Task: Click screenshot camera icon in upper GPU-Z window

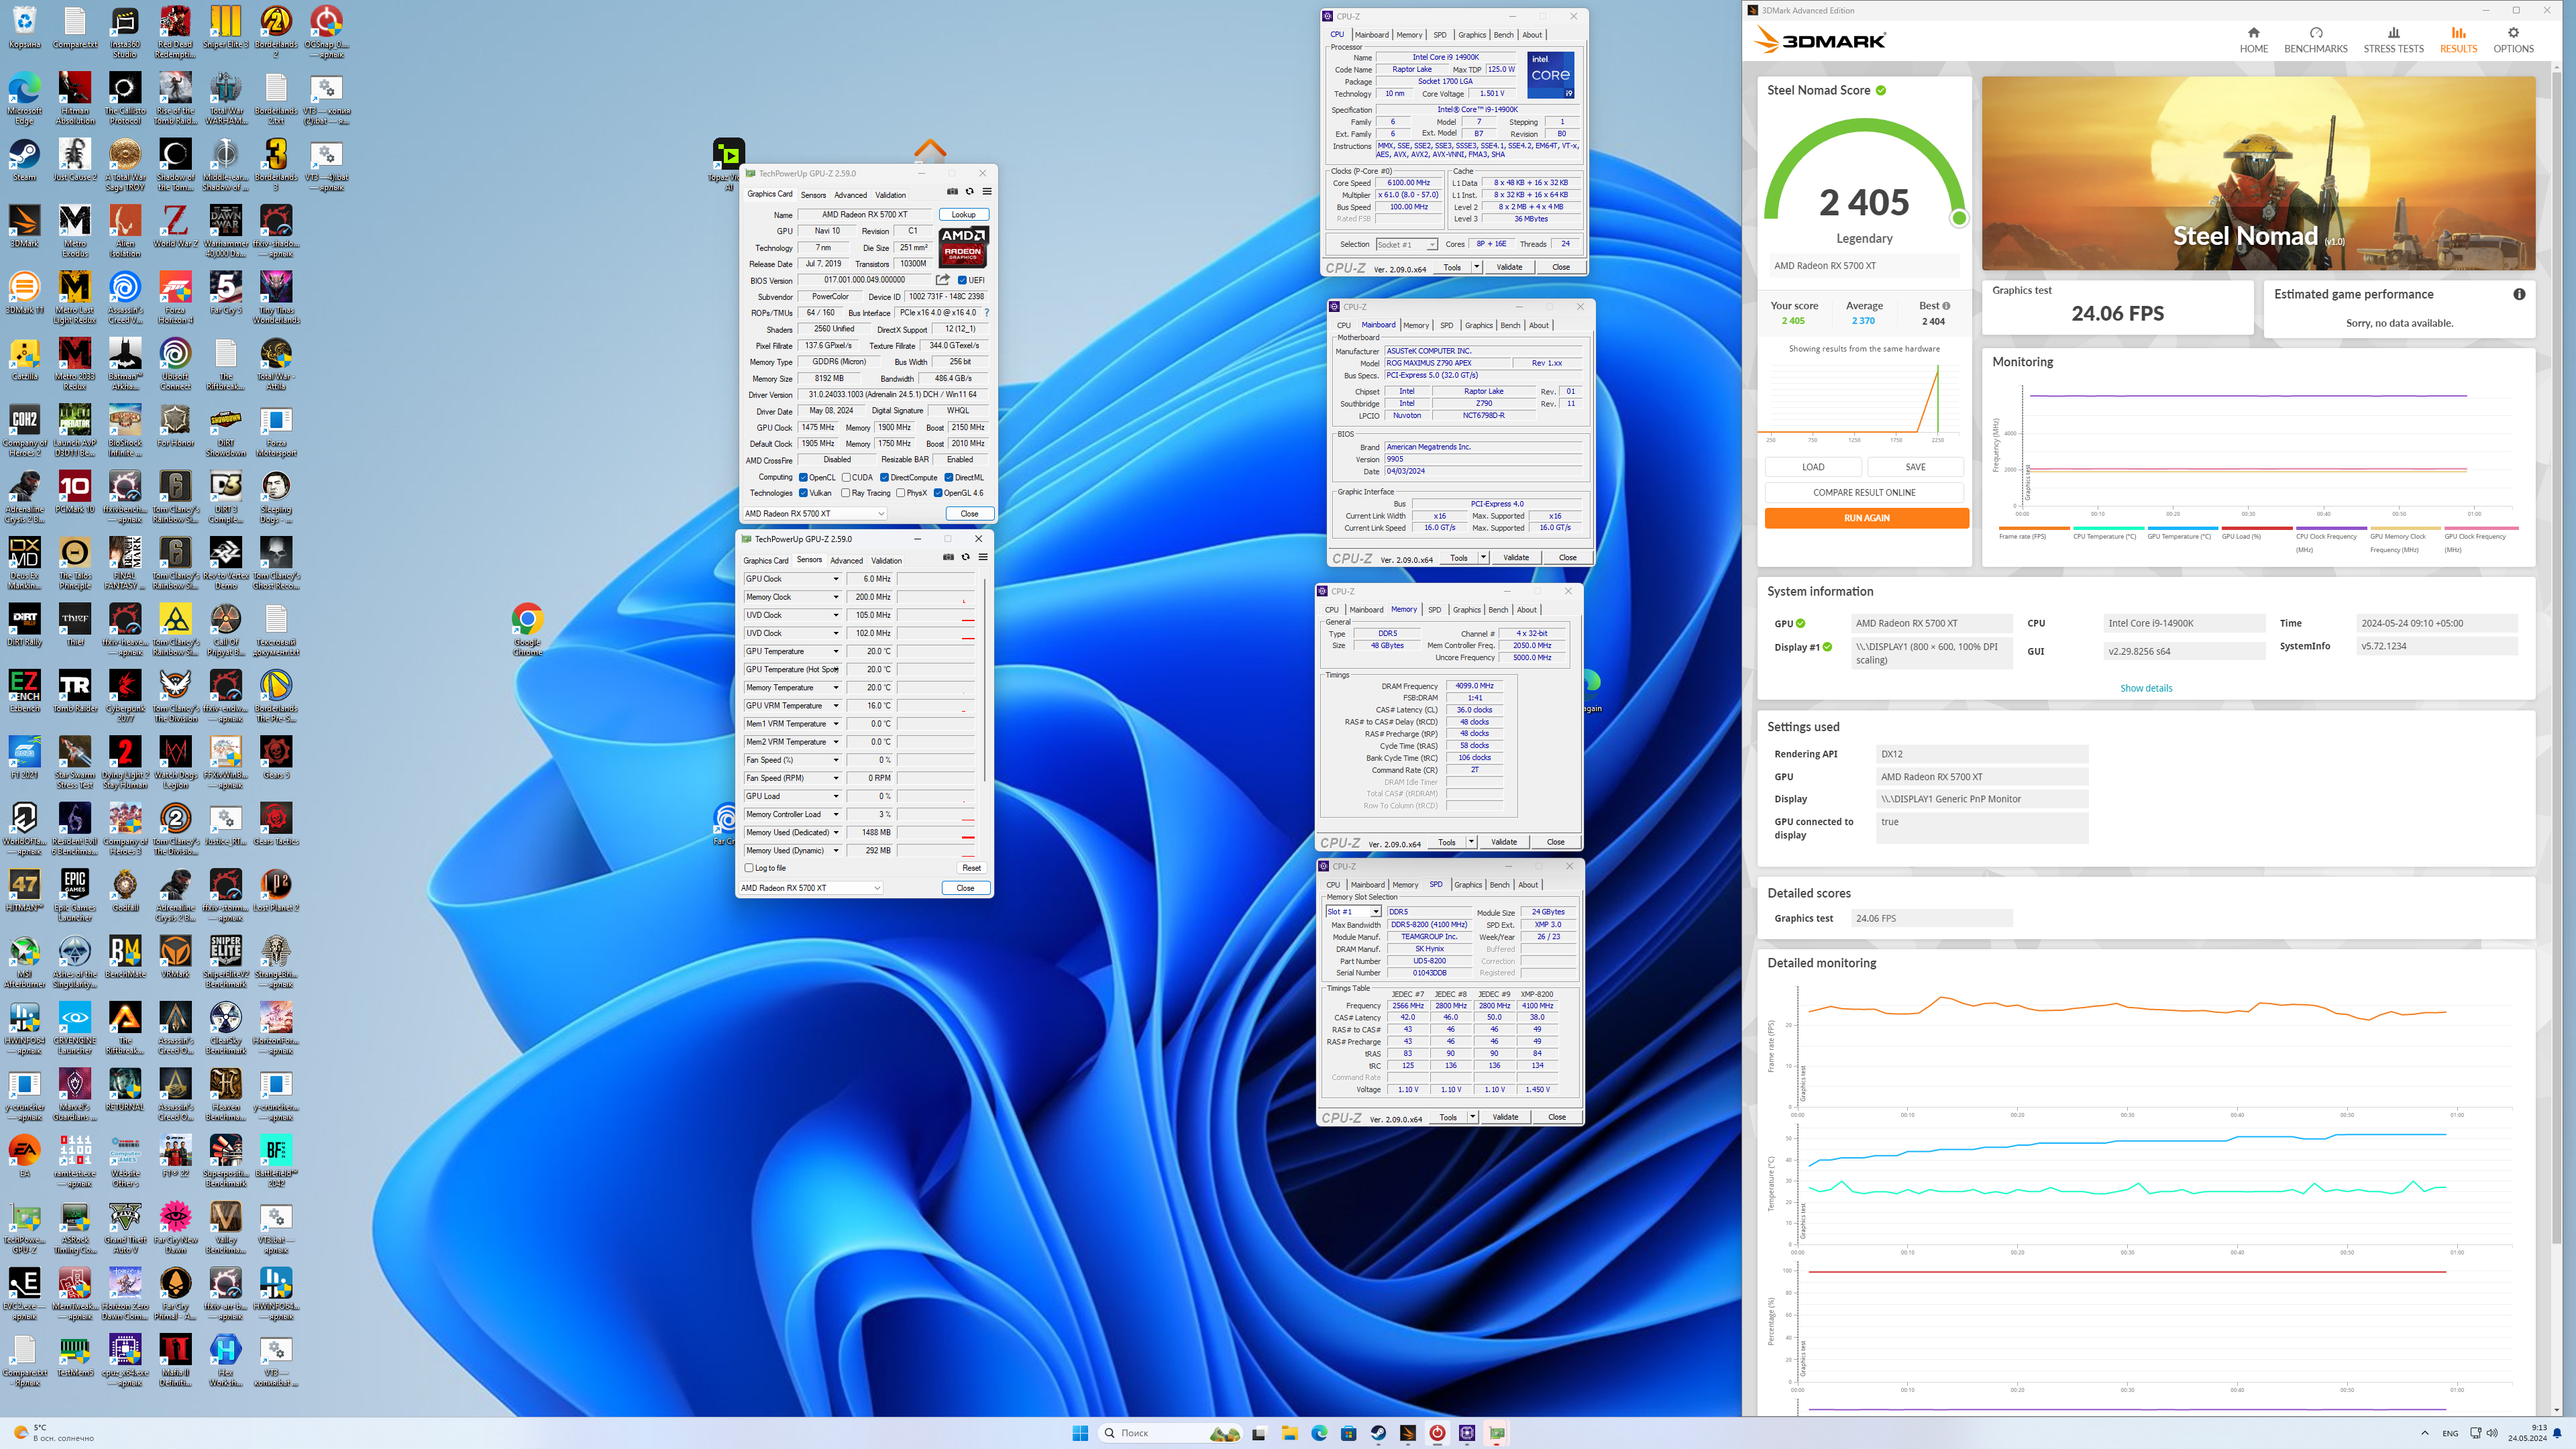Action: pos(952,191)
